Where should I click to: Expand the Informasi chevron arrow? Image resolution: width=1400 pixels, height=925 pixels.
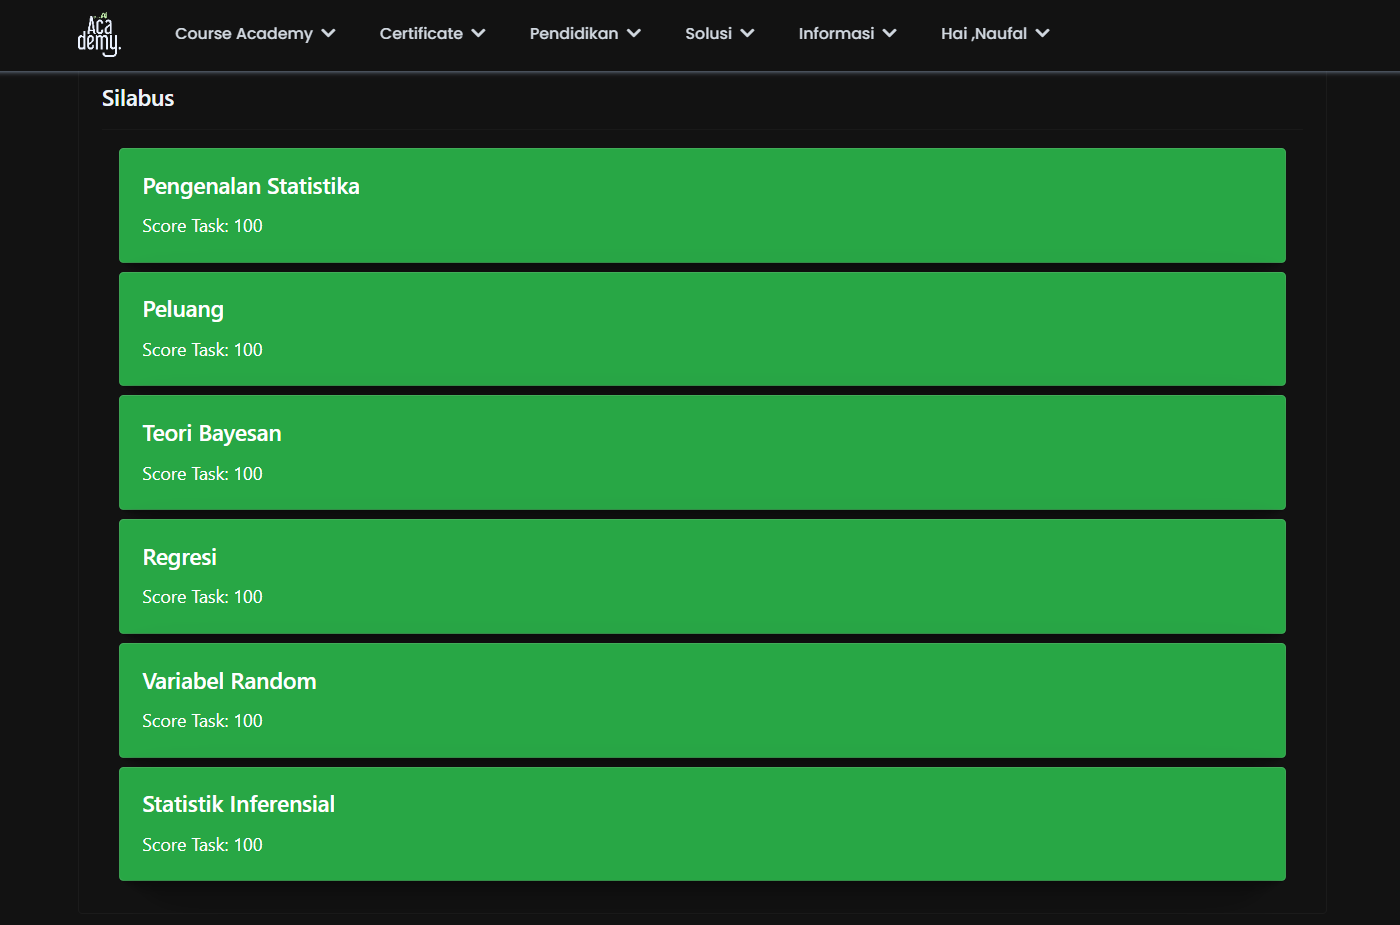889,33
